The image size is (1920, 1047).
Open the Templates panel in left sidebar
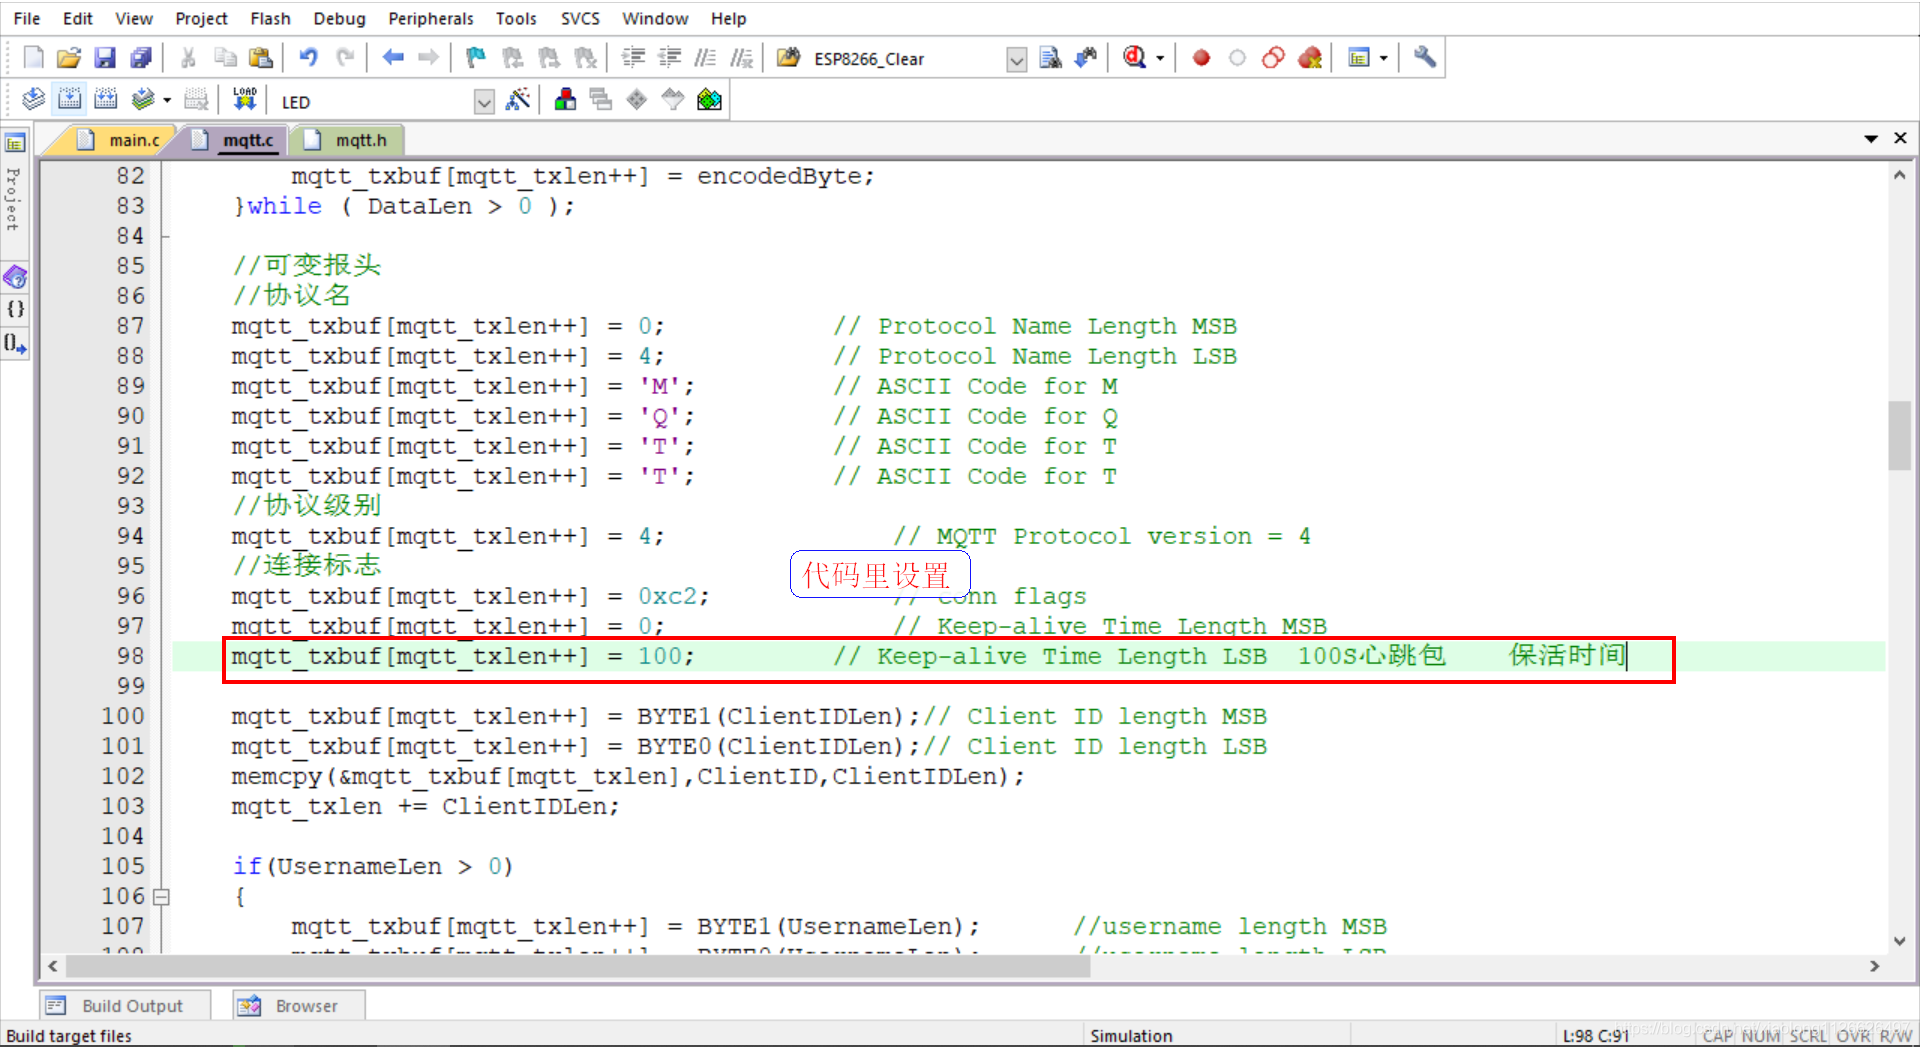pyautogui.click(x=15, y=344)
